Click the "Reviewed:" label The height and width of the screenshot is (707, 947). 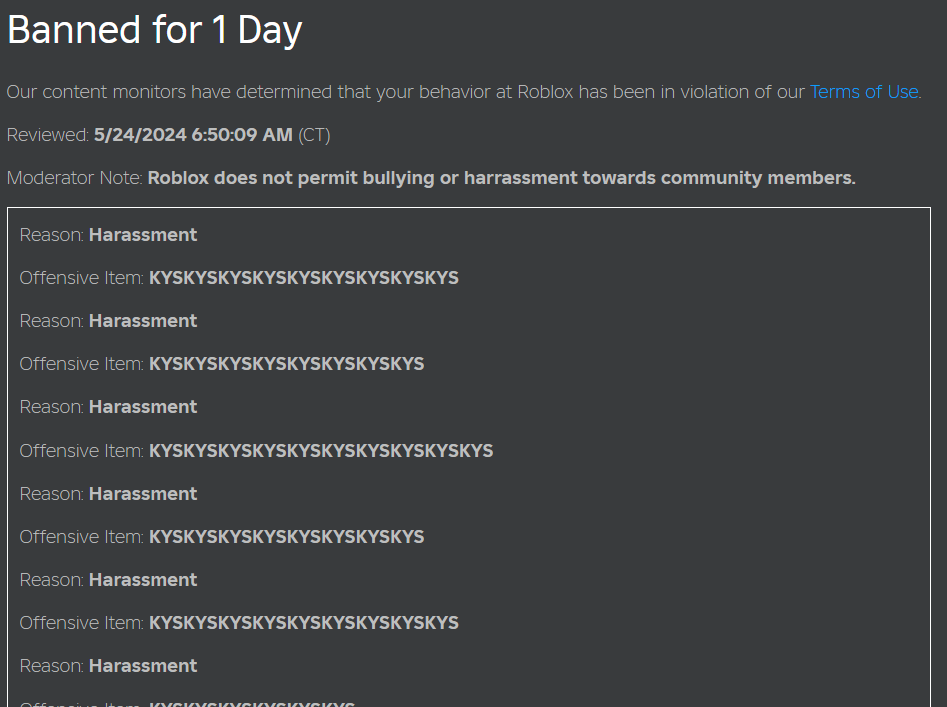click(48, 135)
